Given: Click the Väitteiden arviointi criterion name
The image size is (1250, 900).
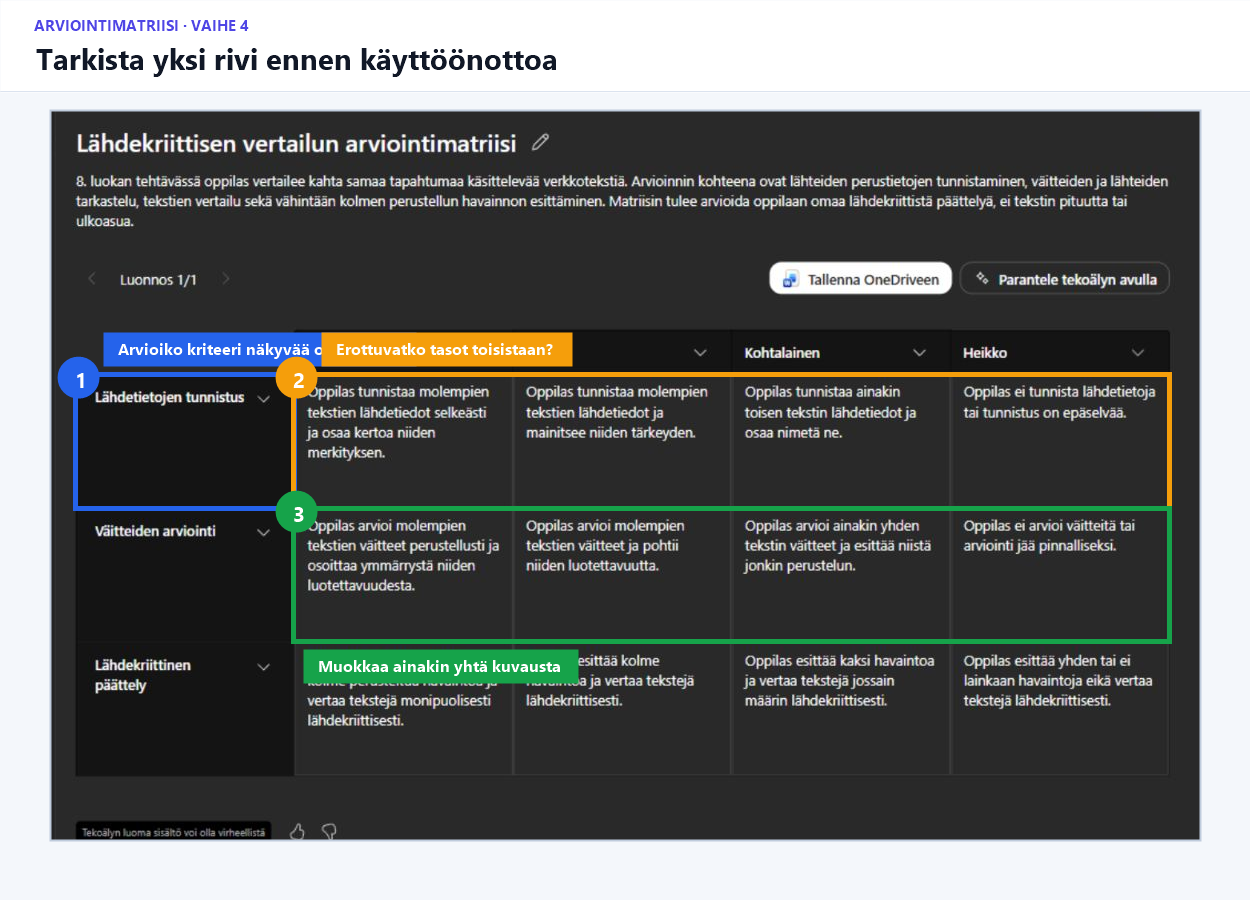Looking at the screenshot, I should click(x=155, y=531).
